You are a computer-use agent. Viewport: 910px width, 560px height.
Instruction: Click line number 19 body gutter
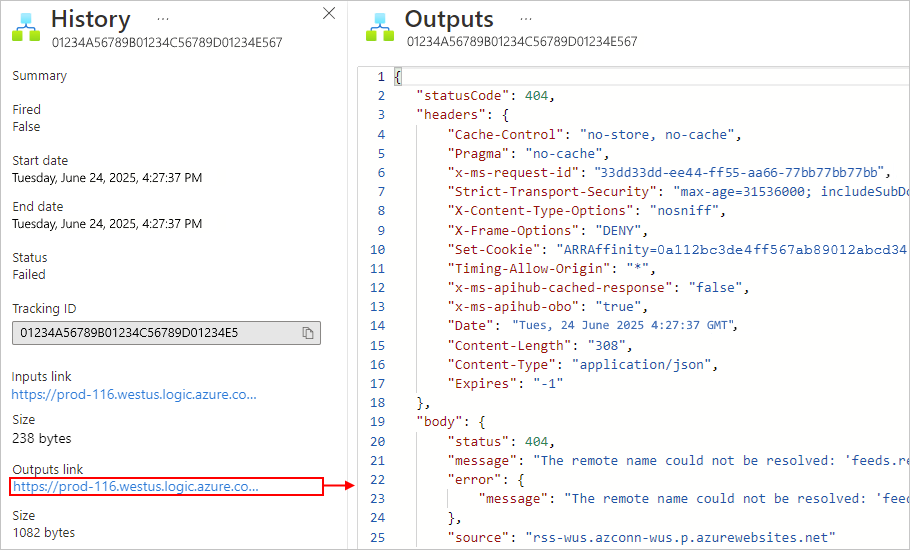click(378, 422)
